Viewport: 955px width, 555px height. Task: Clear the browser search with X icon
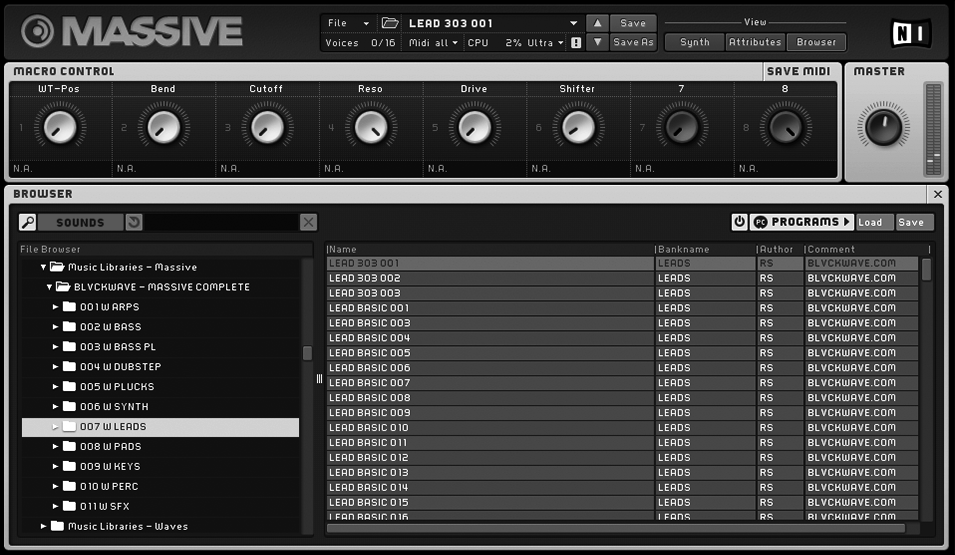(309, 222)
